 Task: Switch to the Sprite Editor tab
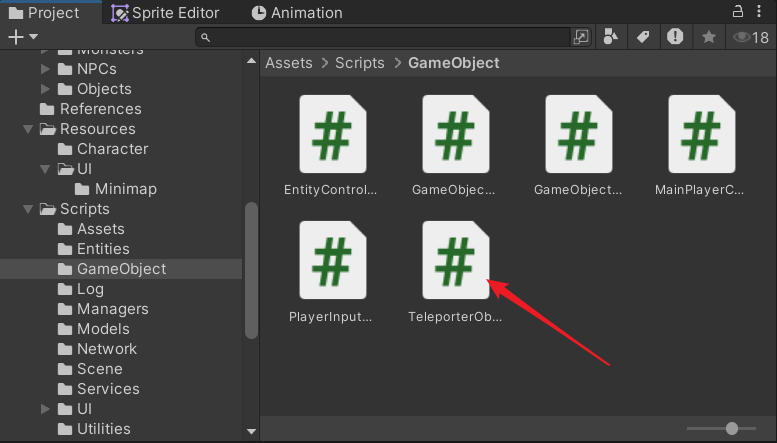pos(166,13)
